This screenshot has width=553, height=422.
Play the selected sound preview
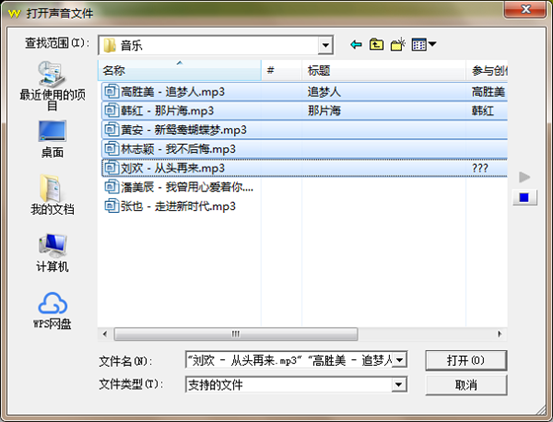tap(524, 177)
